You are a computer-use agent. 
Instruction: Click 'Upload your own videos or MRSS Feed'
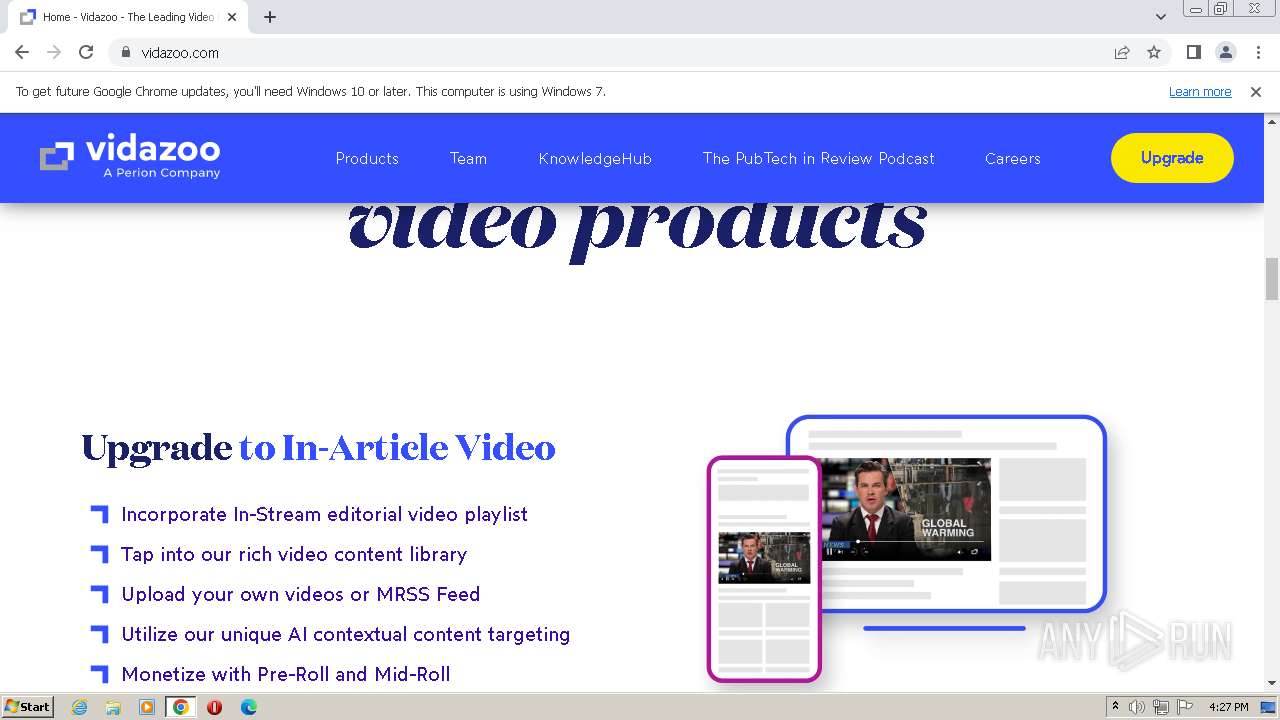300,594
